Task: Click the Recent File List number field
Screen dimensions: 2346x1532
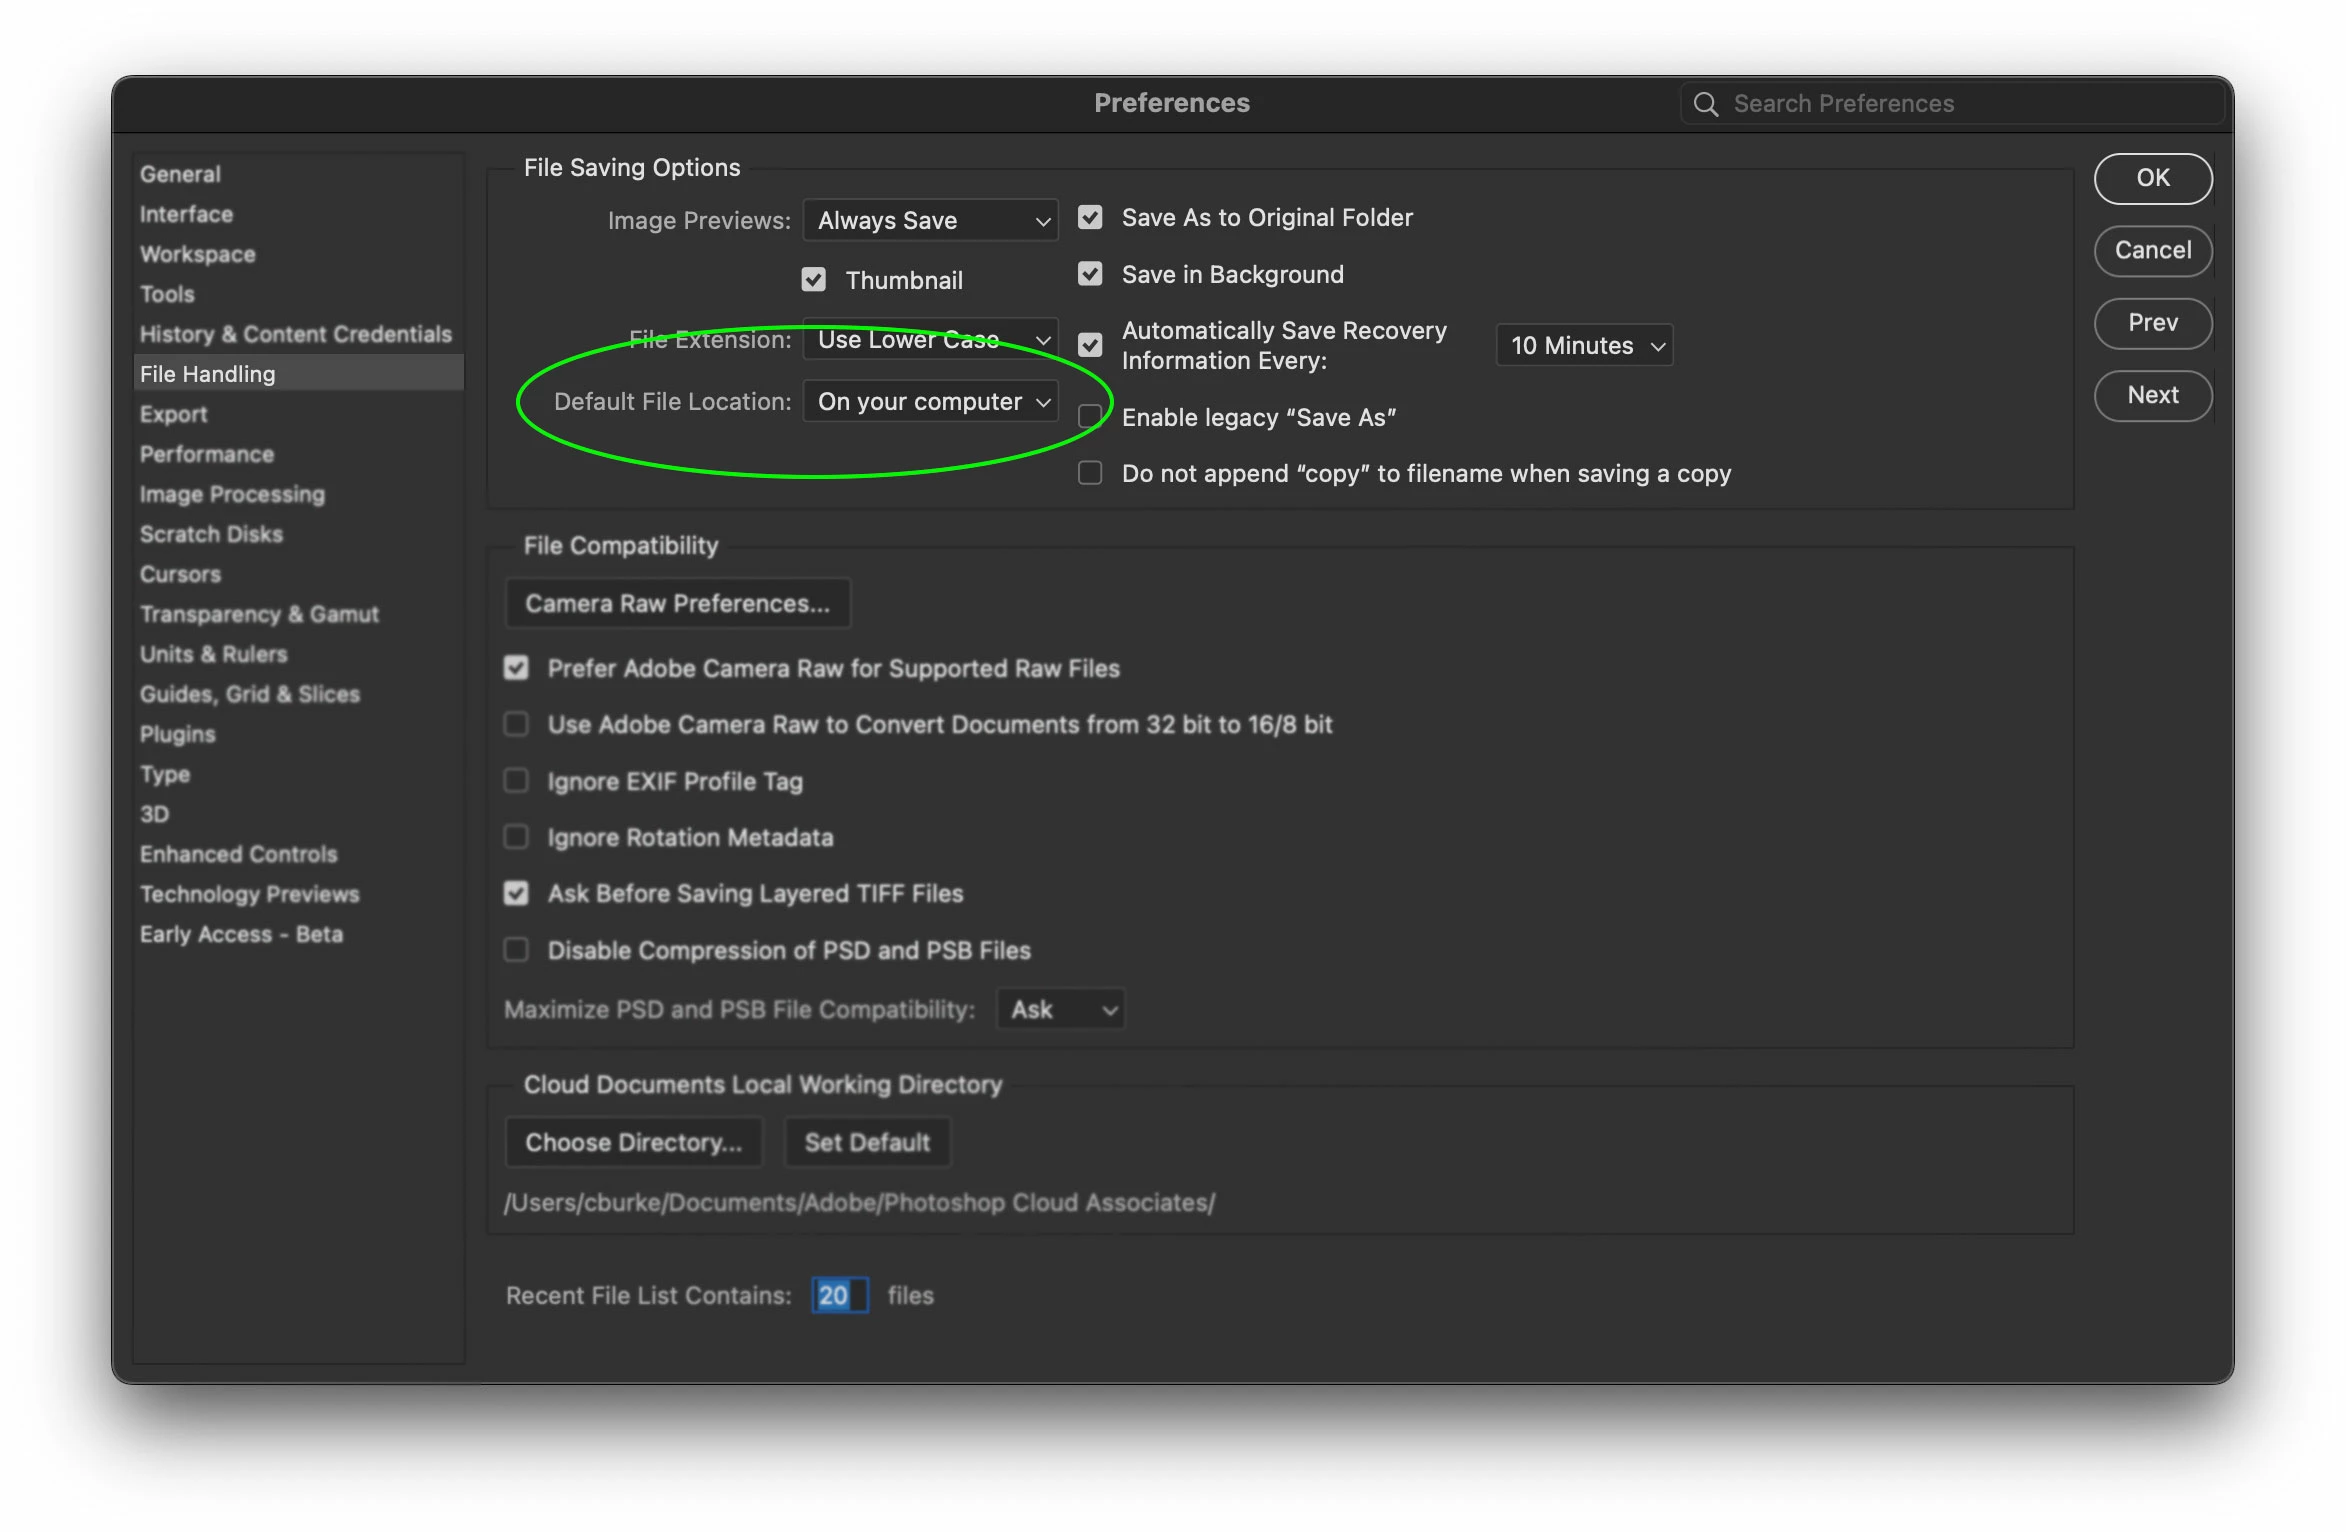Action: pyautogui.click(x=838, y=1295)
